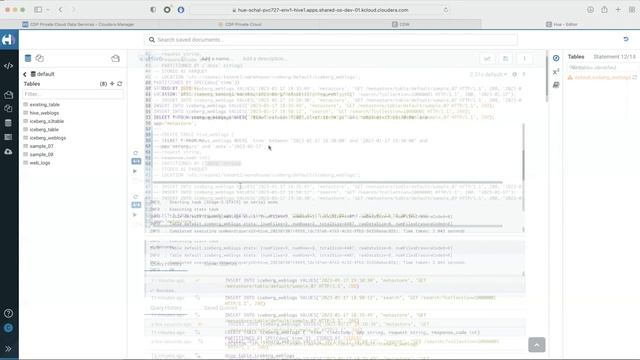This screenshot has height=360, width=640.
Task: Open a new Safari tab with plus
Action: [x=618, y=9]
